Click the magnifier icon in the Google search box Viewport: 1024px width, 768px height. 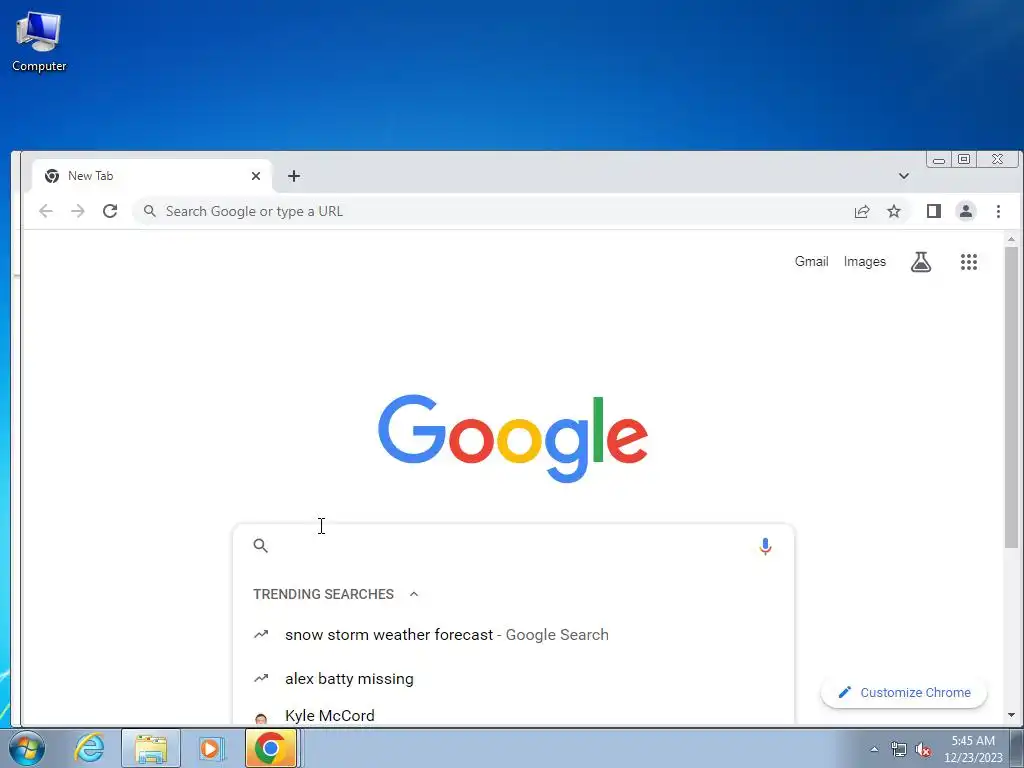pos(261,546)
